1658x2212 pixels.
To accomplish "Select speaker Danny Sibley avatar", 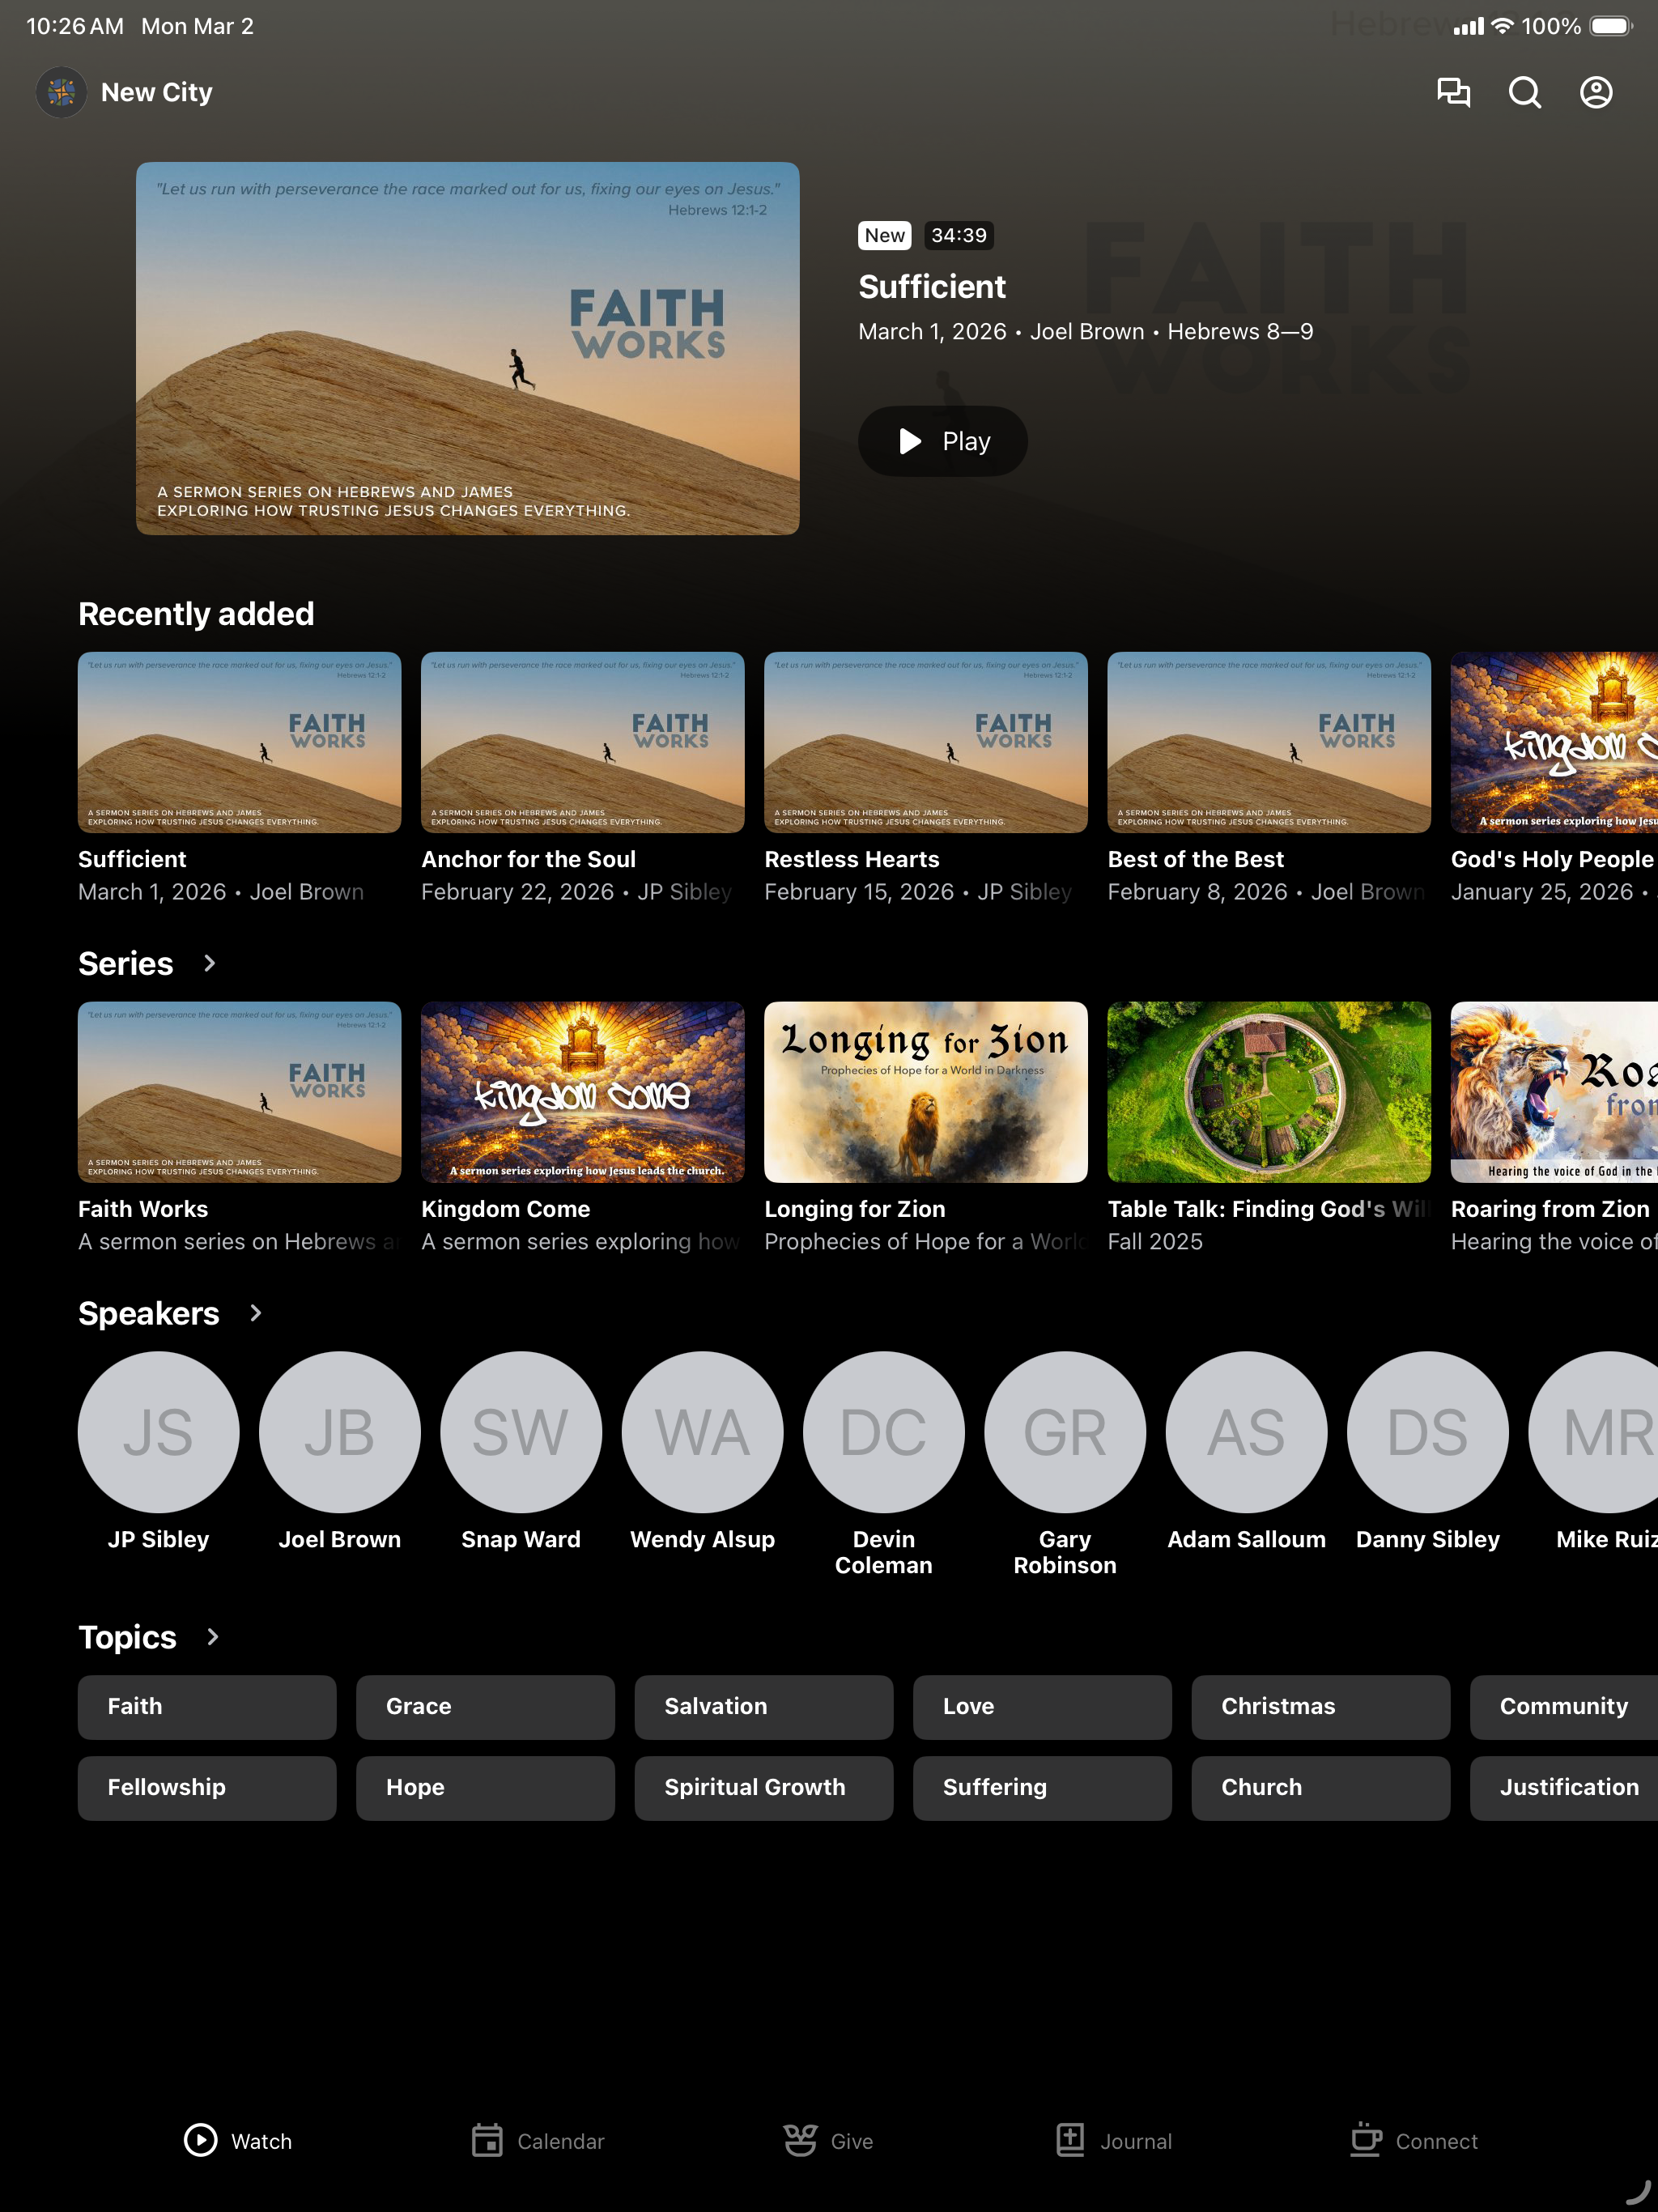I will coord(1427,1432).
